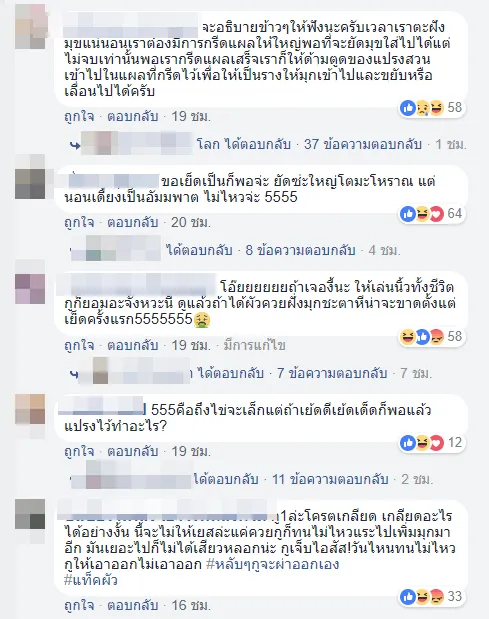
Task: Click the love reaction icon beside count 64
Action: tap(436, 214)
